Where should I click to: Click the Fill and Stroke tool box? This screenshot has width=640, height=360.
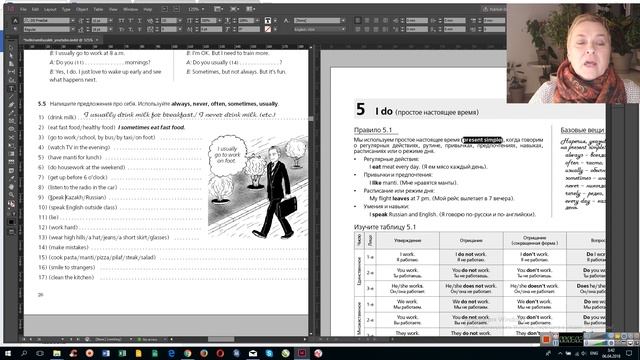(x=11, y=204)
